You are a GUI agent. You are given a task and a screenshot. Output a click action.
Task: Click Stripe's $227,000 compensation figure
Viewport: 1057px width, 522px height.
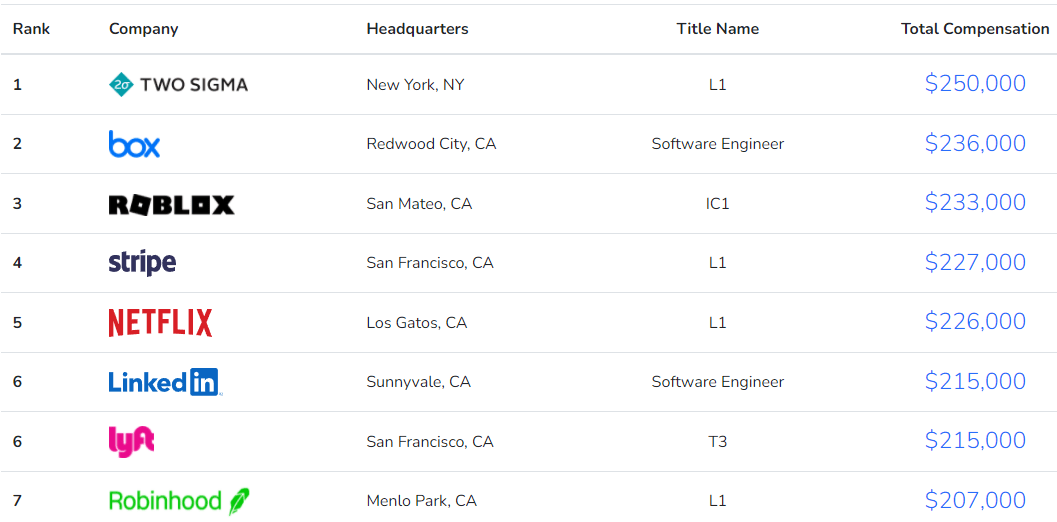click(975, 262)
